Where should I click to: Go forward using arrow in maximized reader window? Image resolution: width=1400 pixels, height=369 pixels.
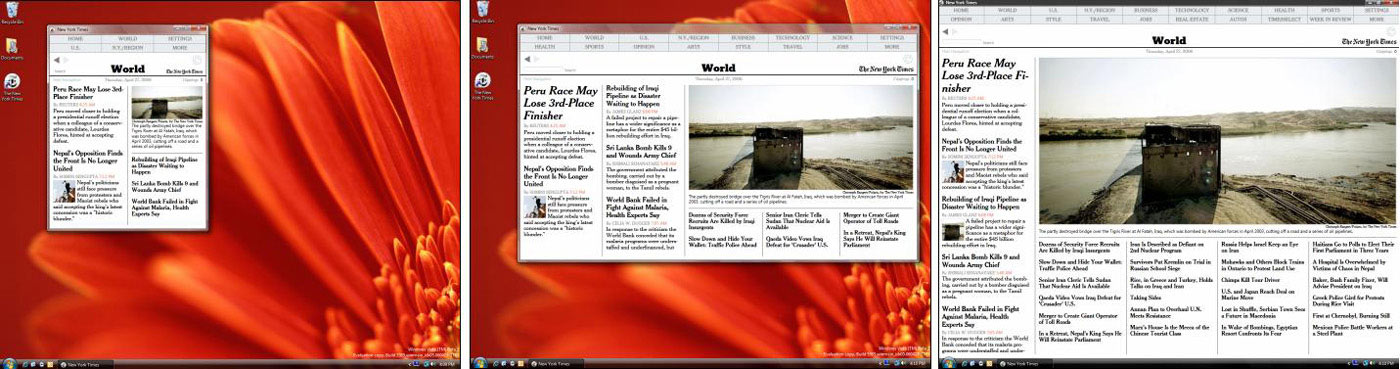pos(954,32)
